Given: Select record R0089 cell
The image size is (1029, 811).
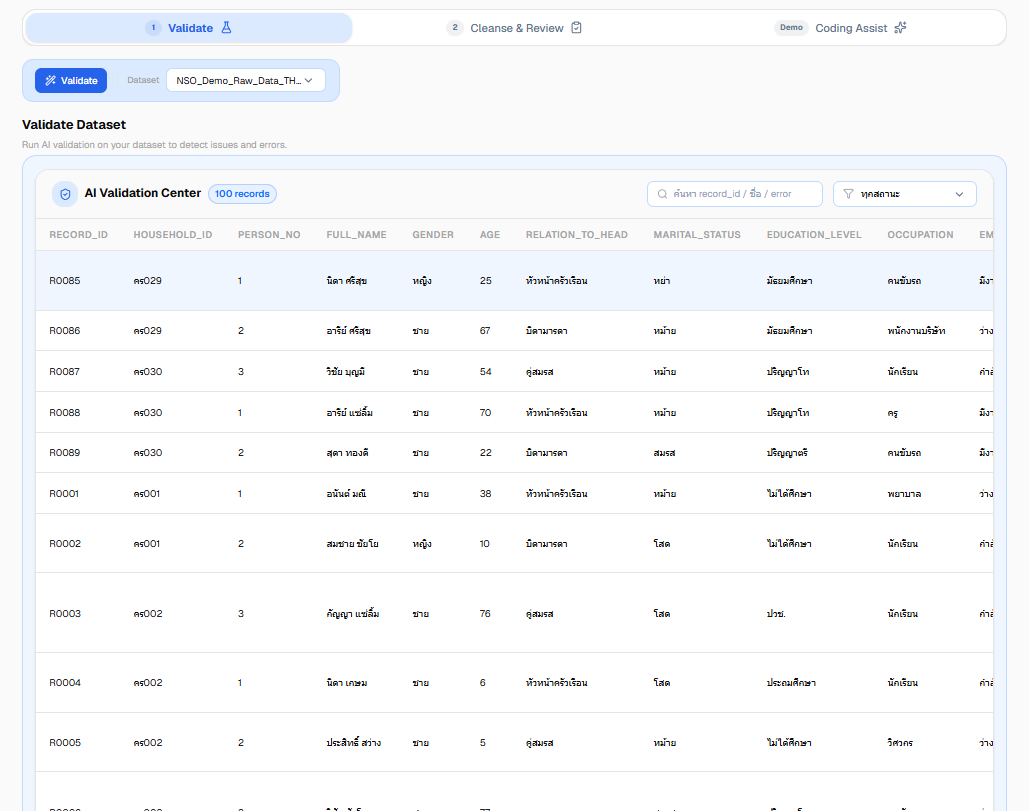Looking at the screenshot, I should [65, 453].
